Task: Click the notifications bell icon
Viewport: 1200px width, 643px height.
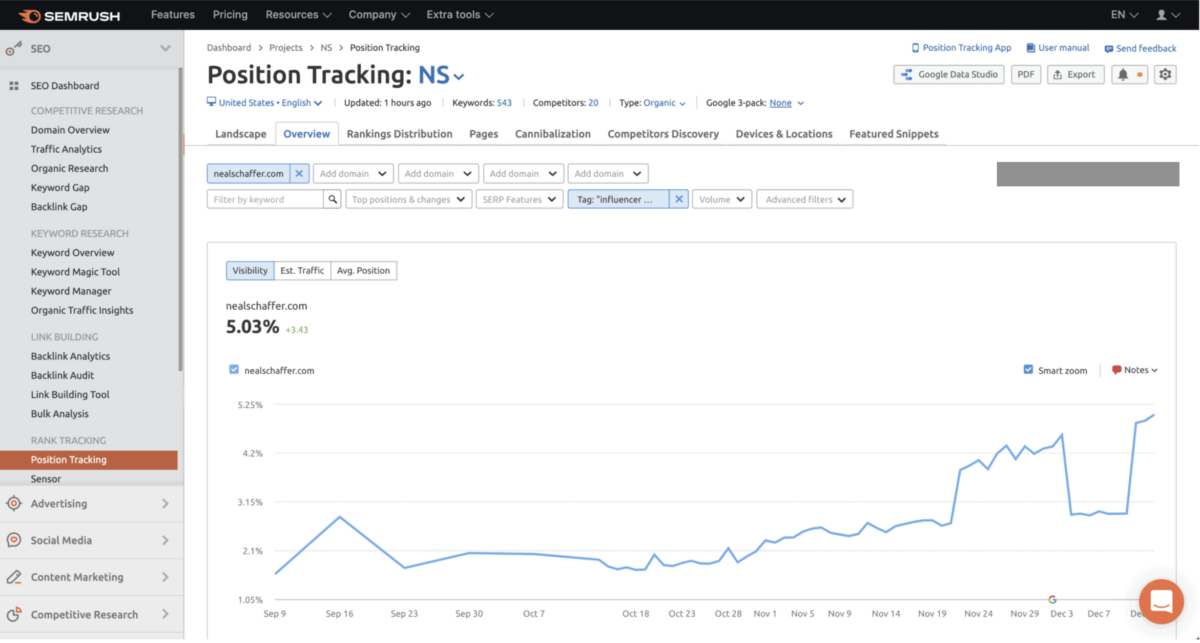Action: 1123,75
